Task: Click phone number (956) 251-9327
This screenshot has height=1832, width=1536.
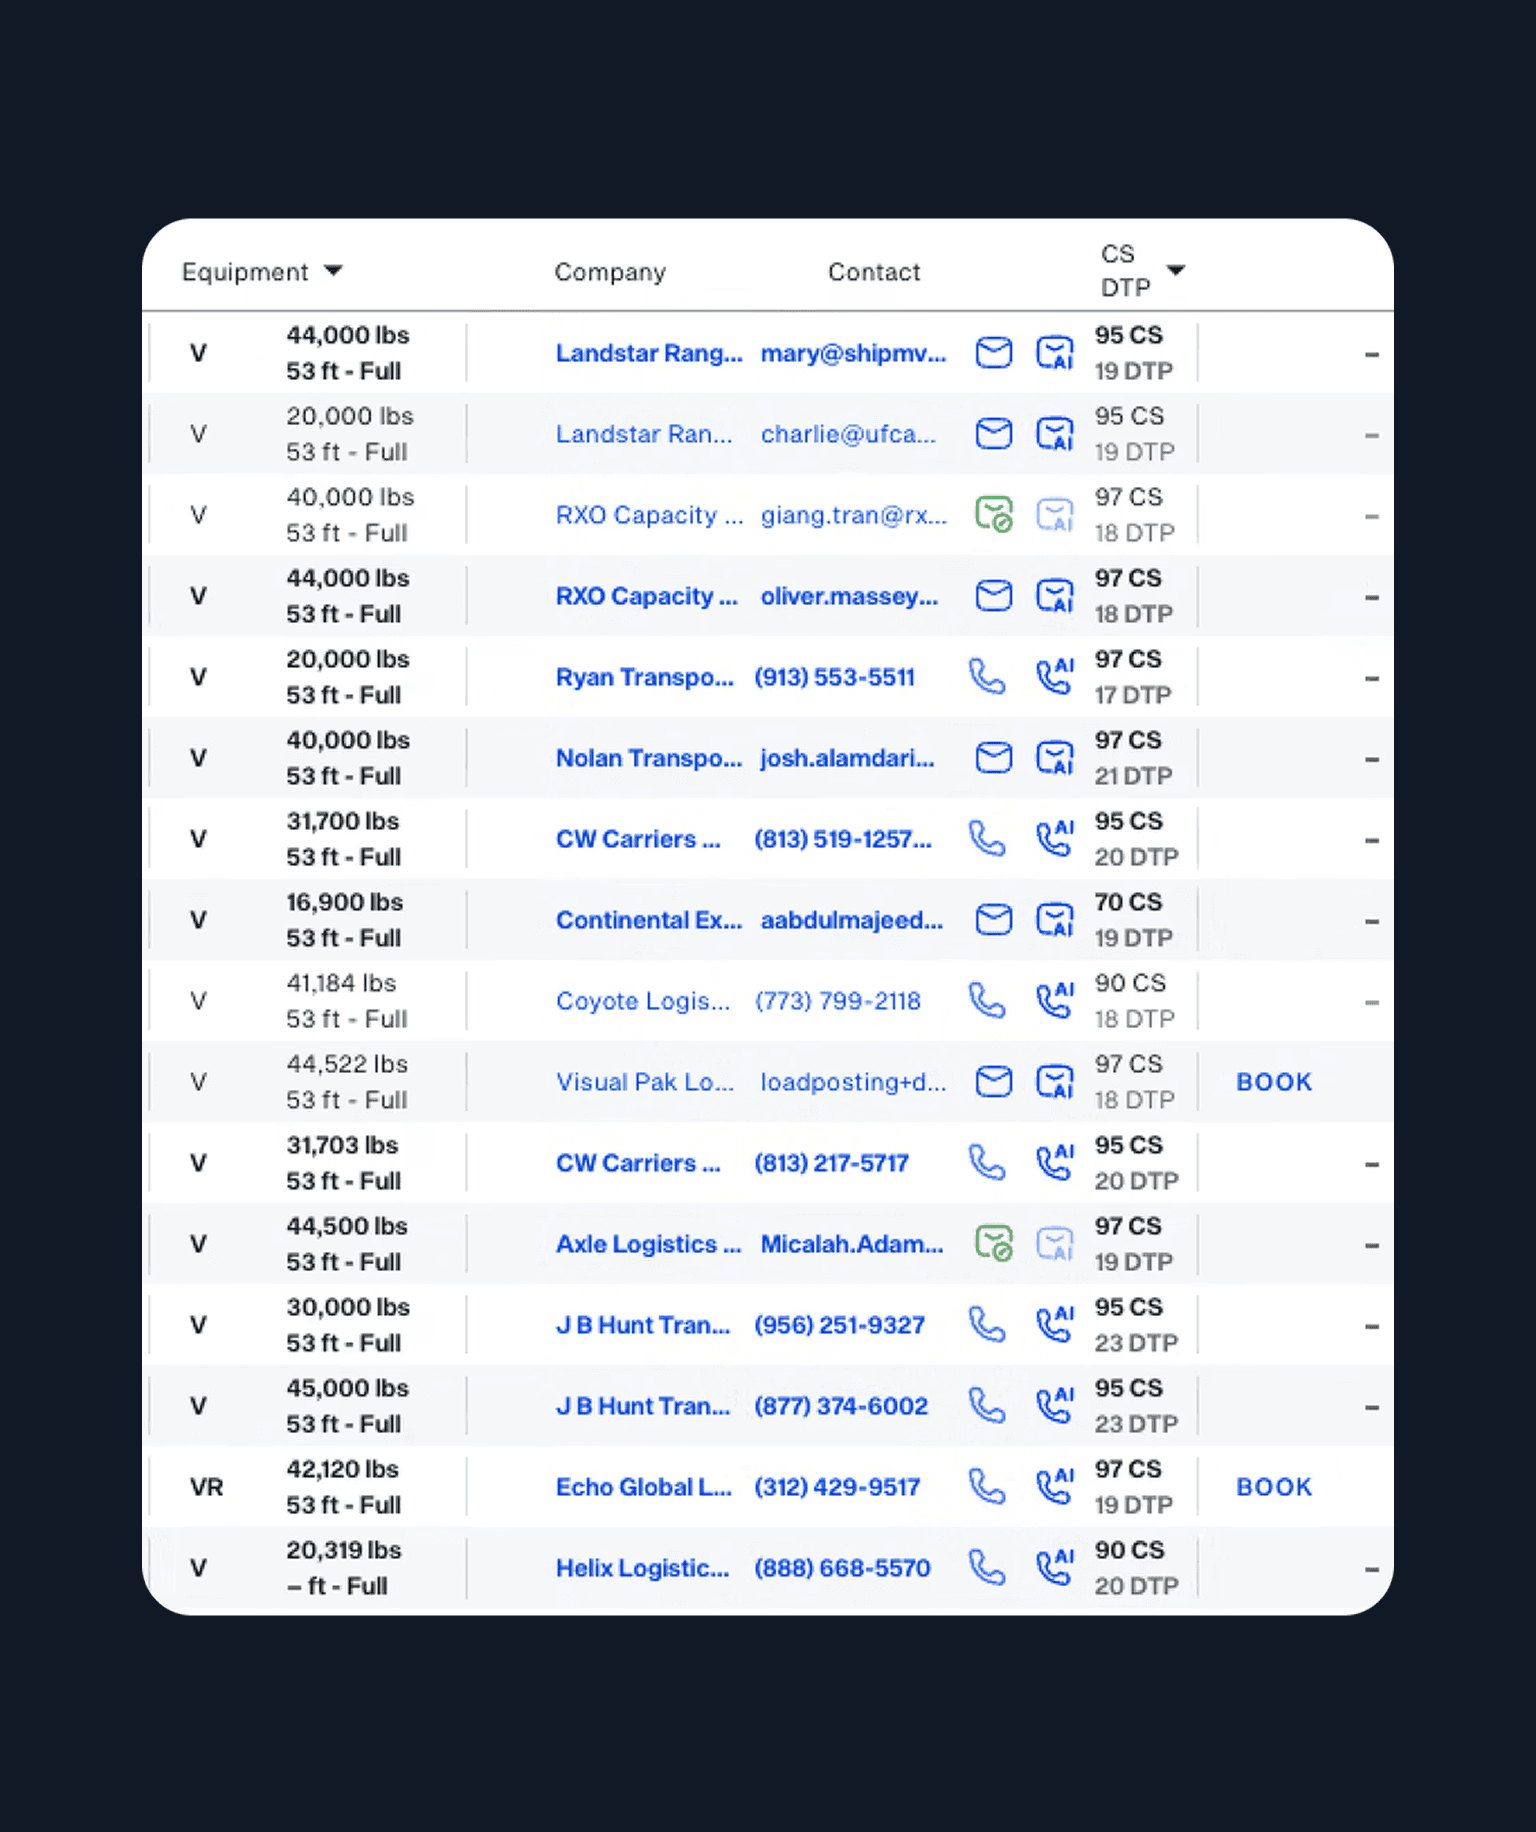Action: pyautogui.click(x=839, y=1325)
